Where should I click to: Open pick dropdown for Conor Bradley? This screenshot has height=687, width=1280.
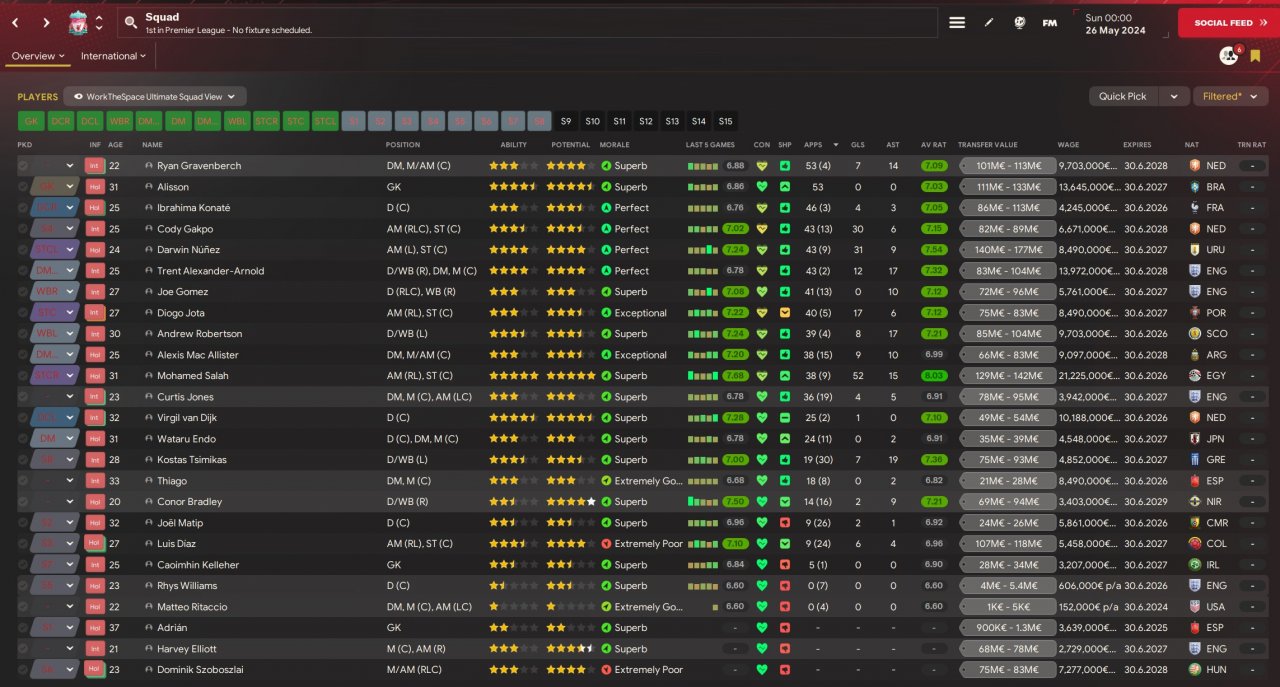coord(70,502)
